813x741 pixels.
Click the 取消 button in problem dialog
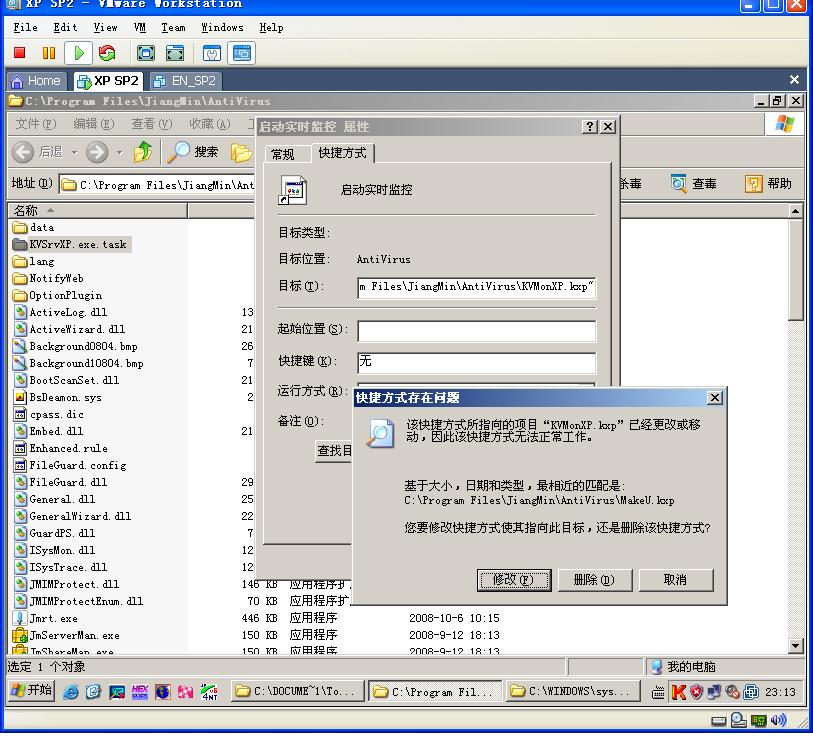[676, 580]
